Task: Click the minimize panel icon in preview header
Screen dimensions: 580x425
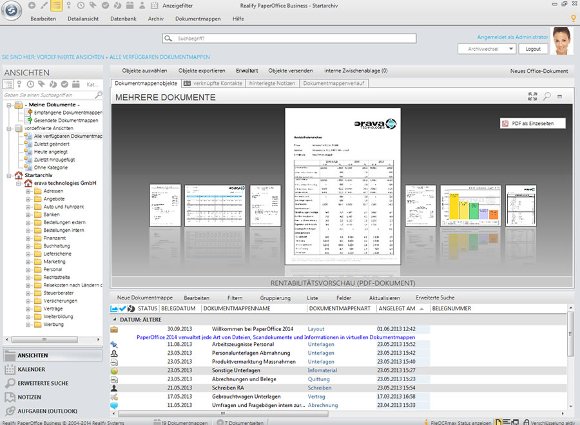Action: [560, 97]
